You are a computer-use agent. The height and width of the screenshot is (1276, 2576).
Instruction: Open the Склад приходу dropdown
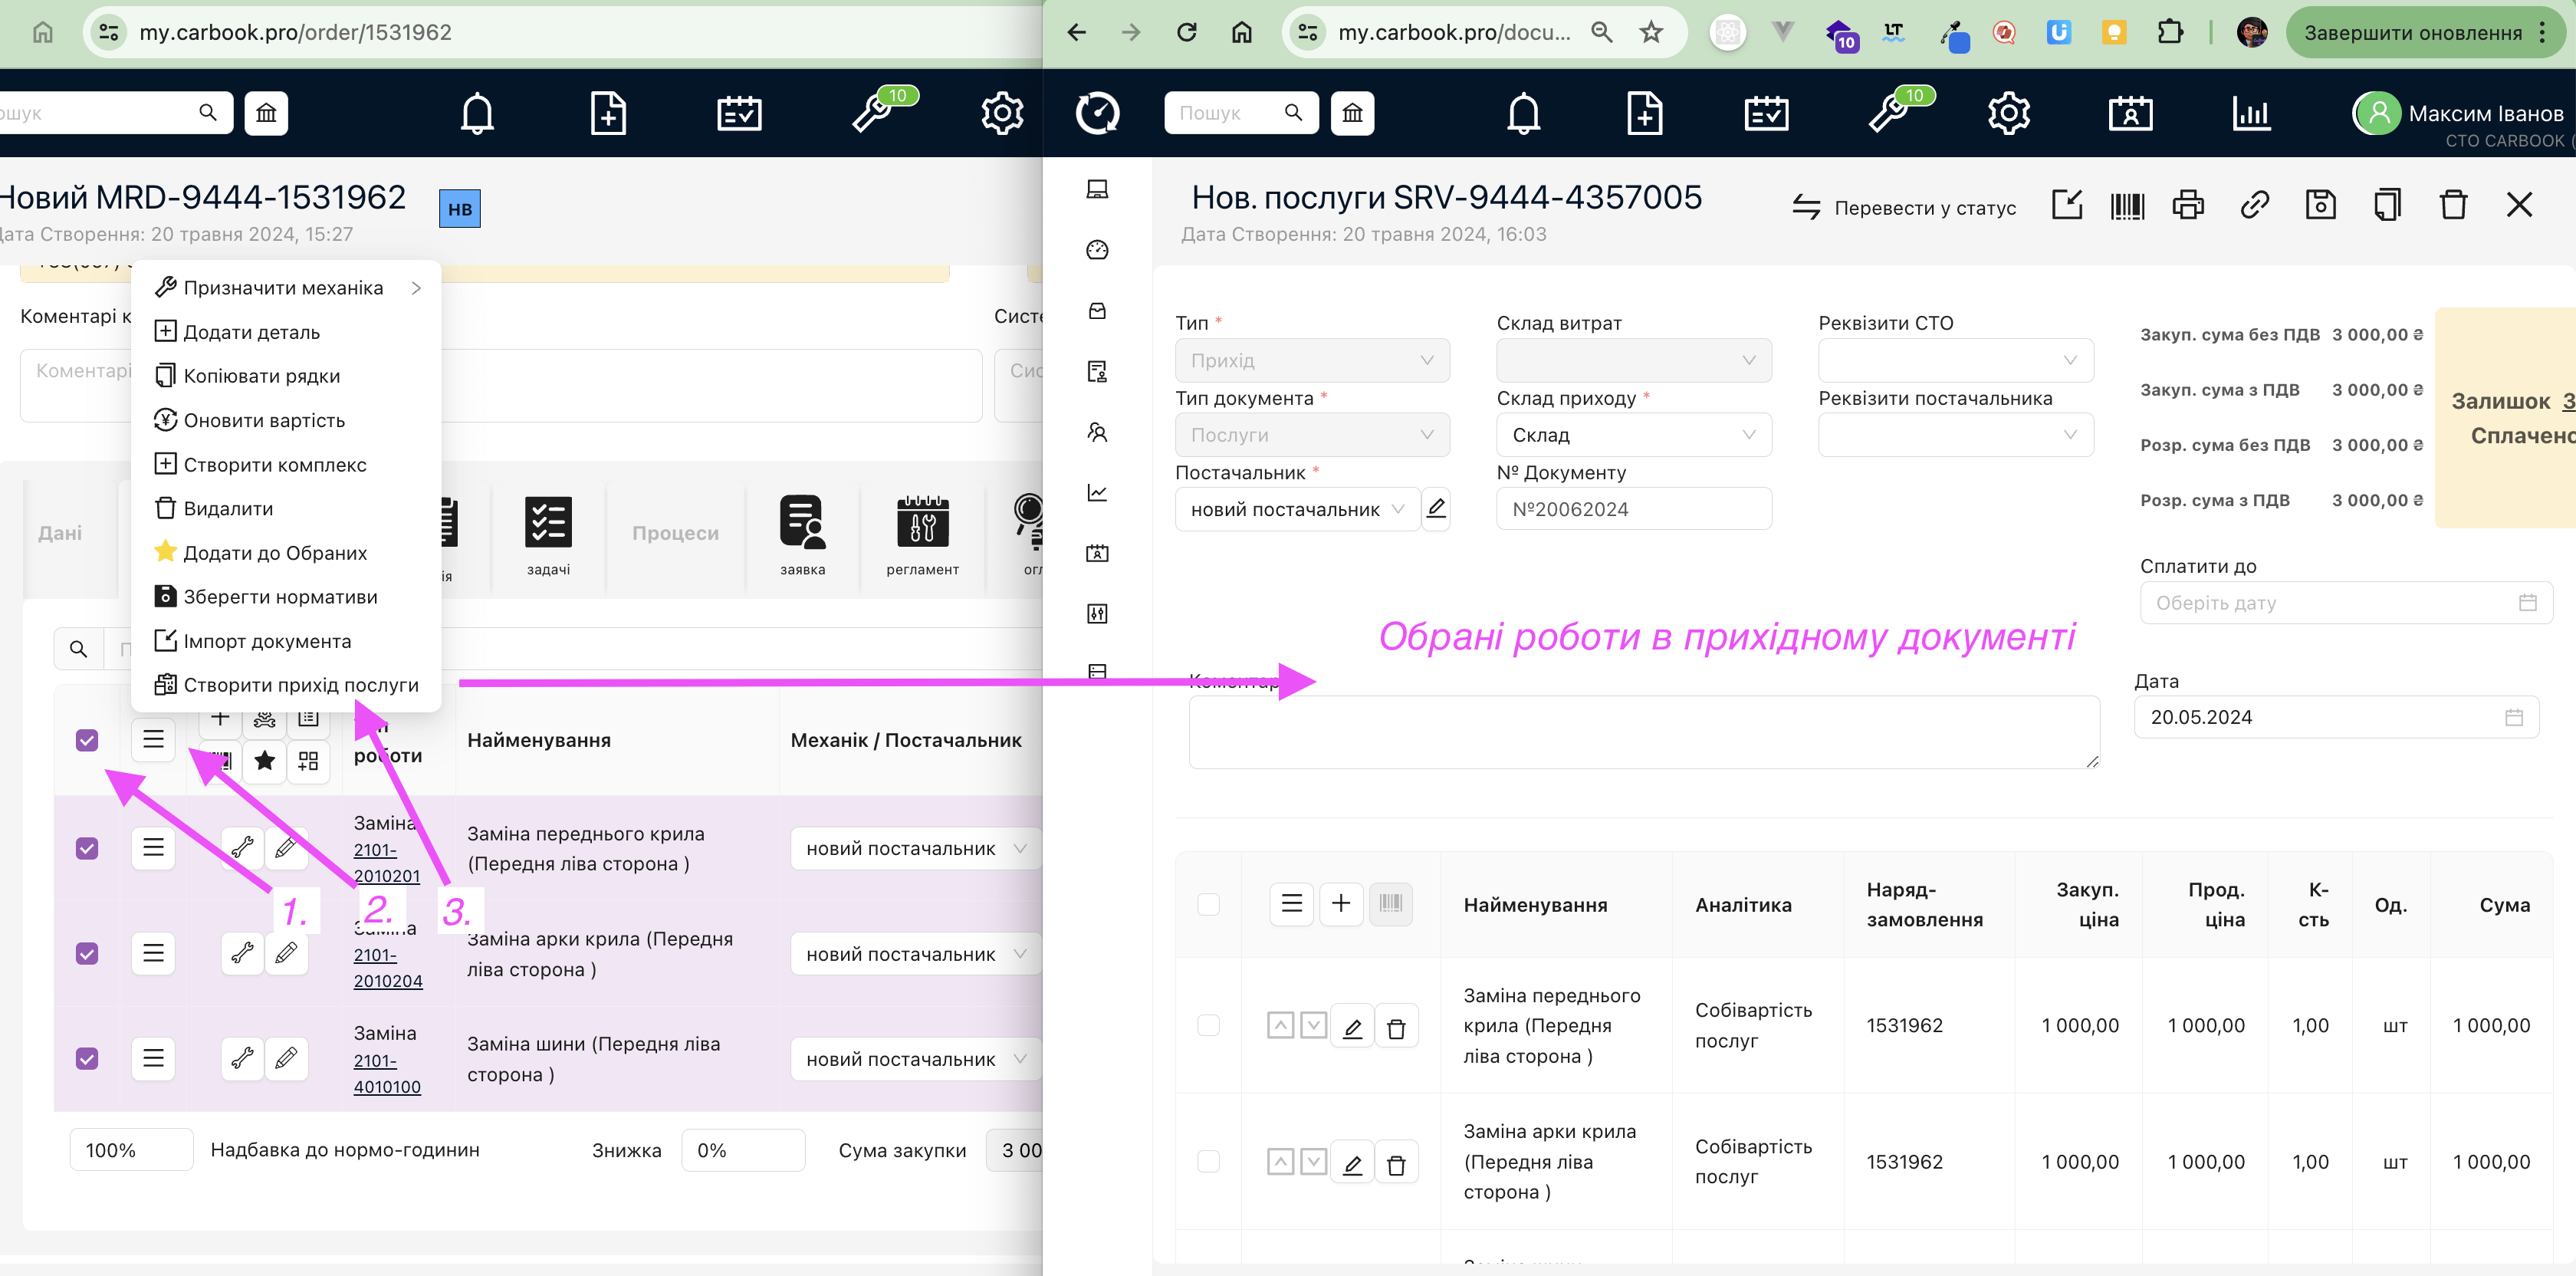[x=1633, y=434]
